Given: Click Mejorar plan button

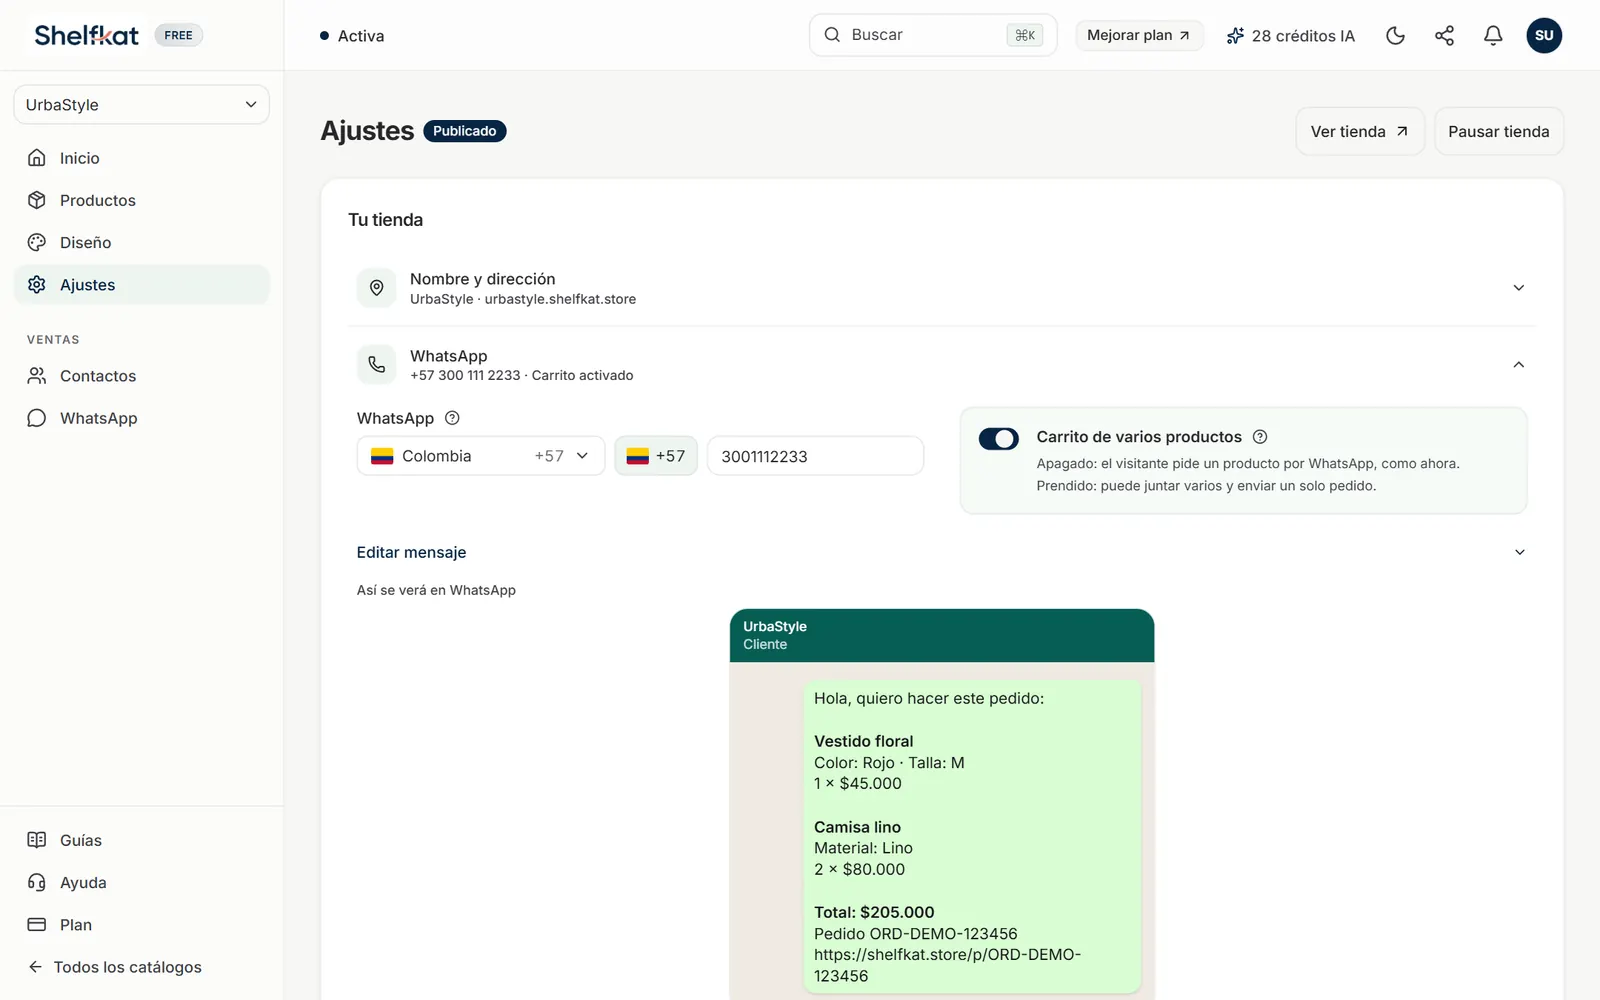Looking at the screenshot, I should [1139, 36].
